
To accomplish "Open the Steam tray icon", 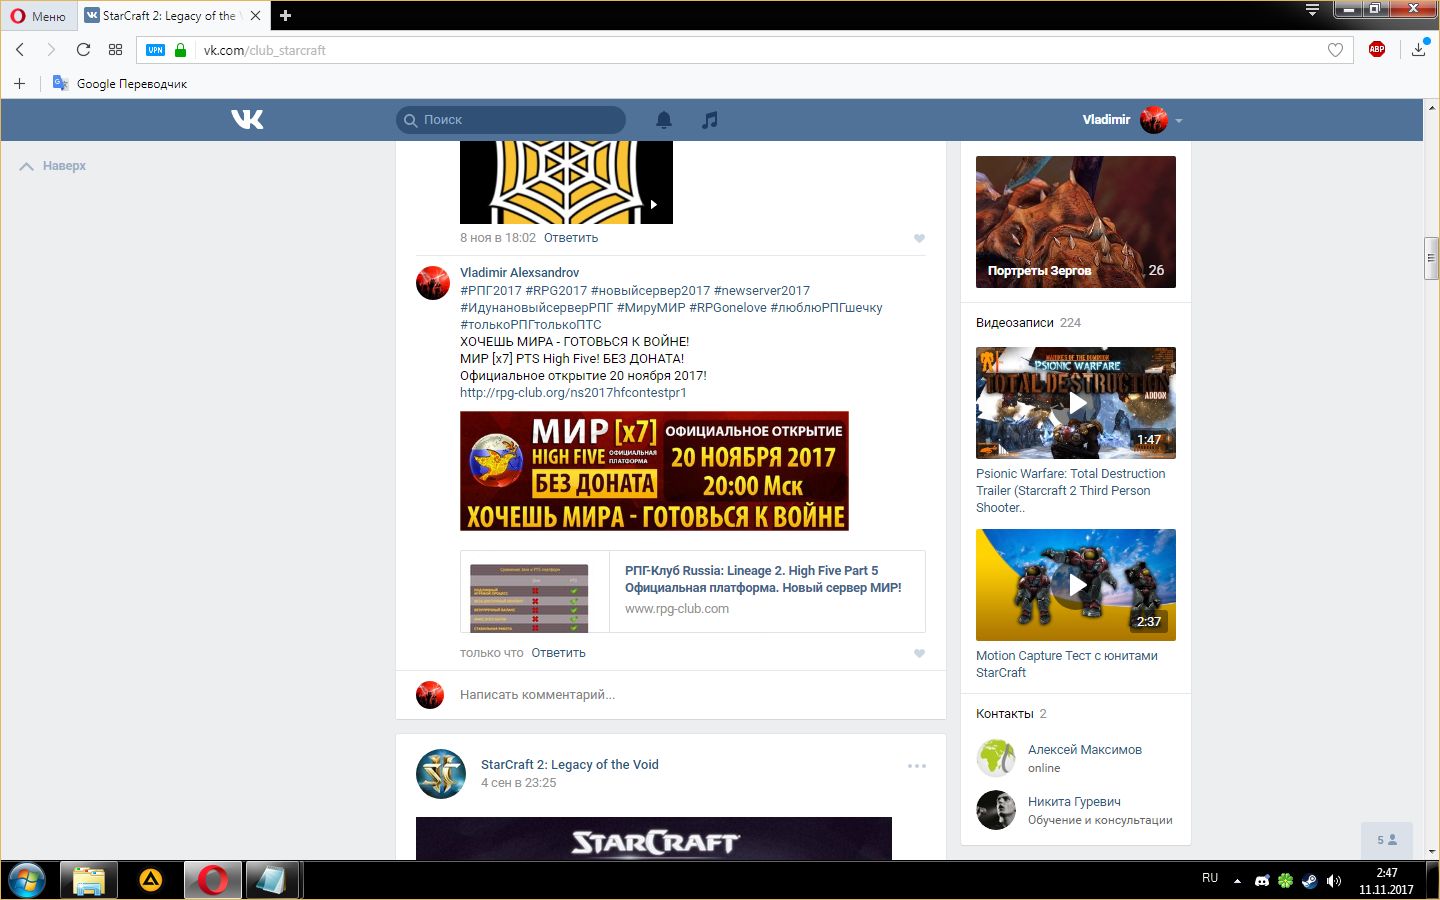I will click(1309, 881).
